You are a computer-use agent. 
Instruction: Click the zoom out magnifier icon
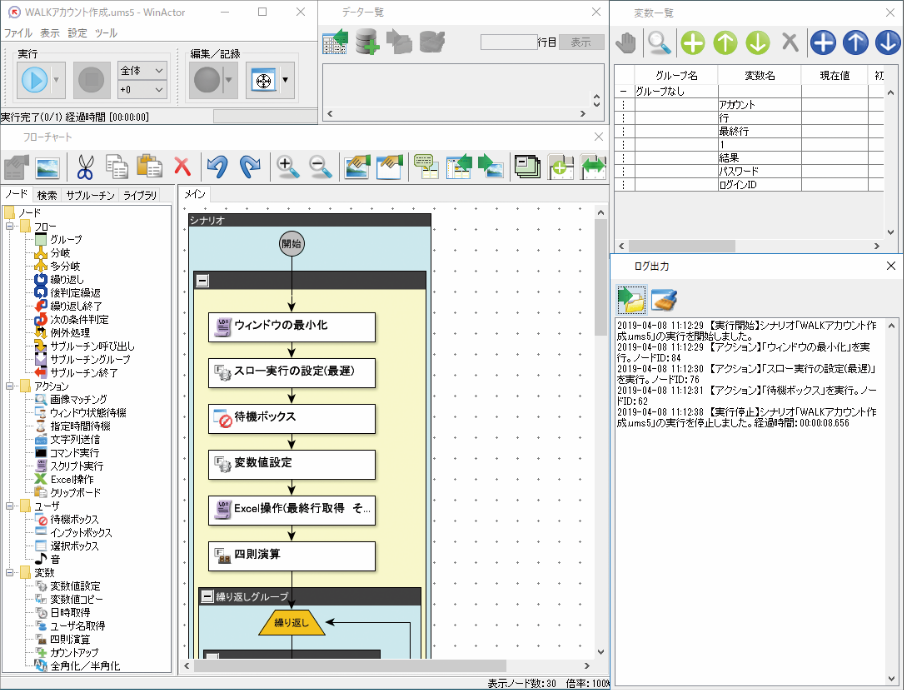click(320, 167)
